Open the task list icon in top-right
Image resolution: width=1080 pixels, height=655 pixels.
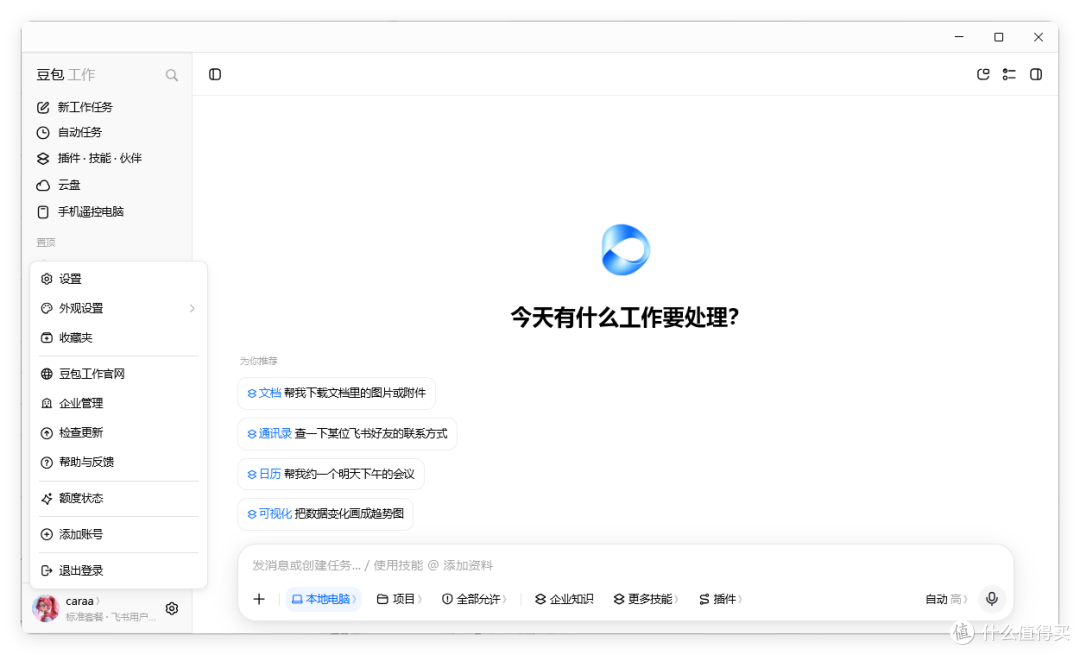point(1009,74)
